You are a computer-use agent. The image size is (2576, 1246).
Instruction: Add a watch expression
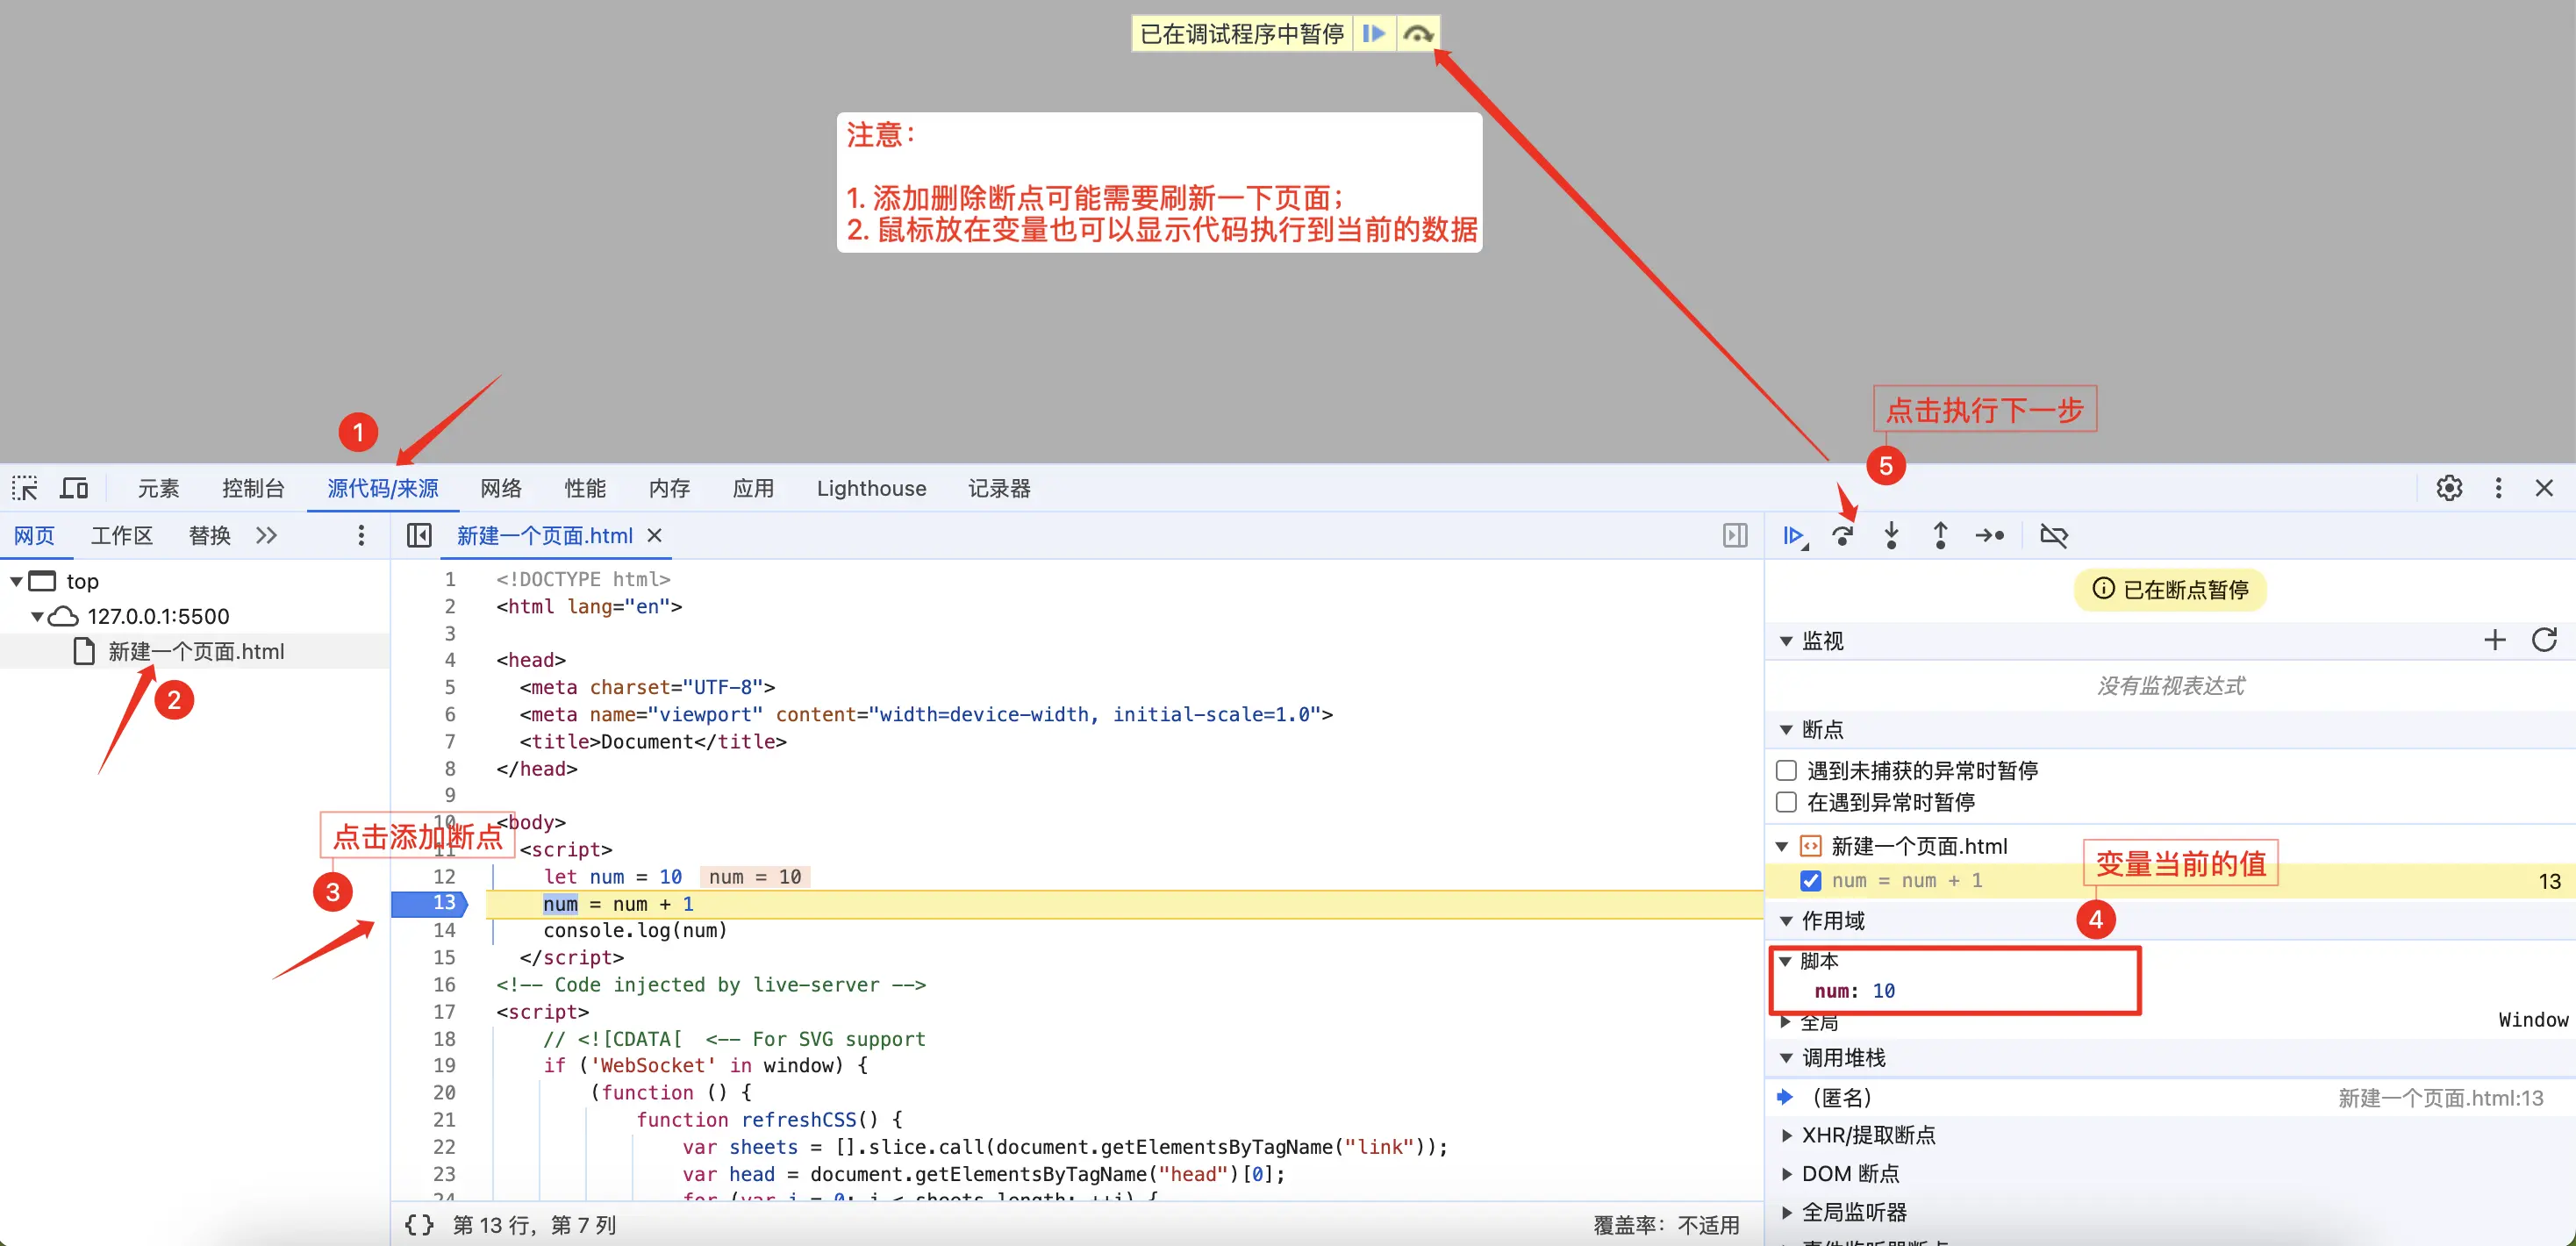pos(2495,640)
